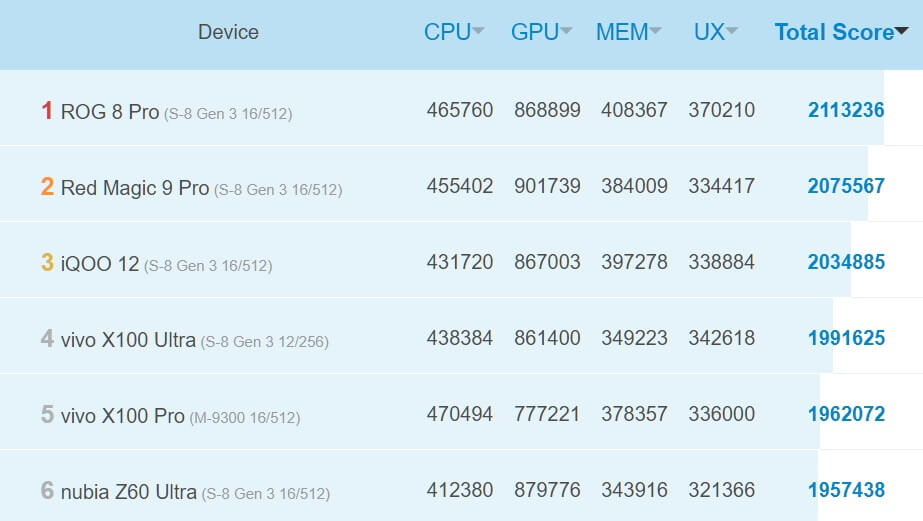Click total score 2113236
The height and width of the screenshot is (521, 923).
point(846,110)
